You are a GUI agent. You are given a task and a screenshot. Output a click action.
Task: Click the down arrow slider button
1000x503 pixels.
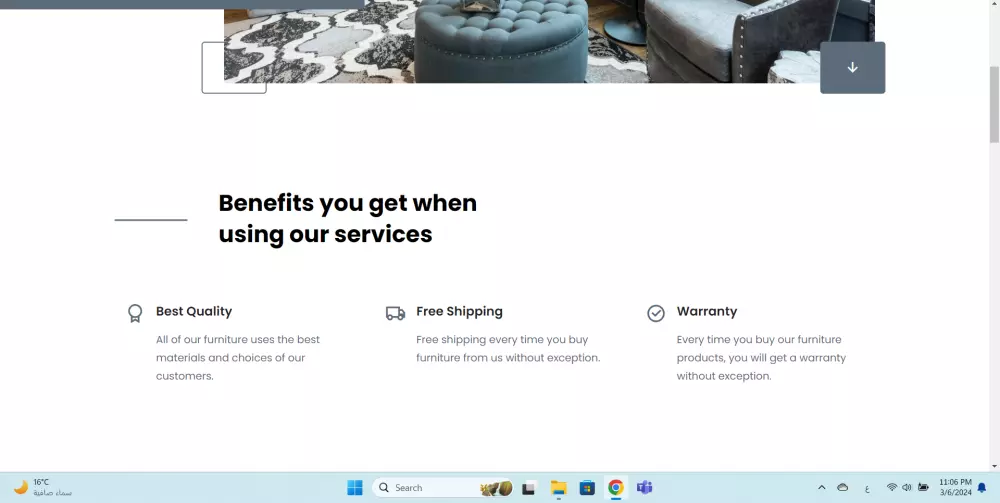(x=852, y=68)
